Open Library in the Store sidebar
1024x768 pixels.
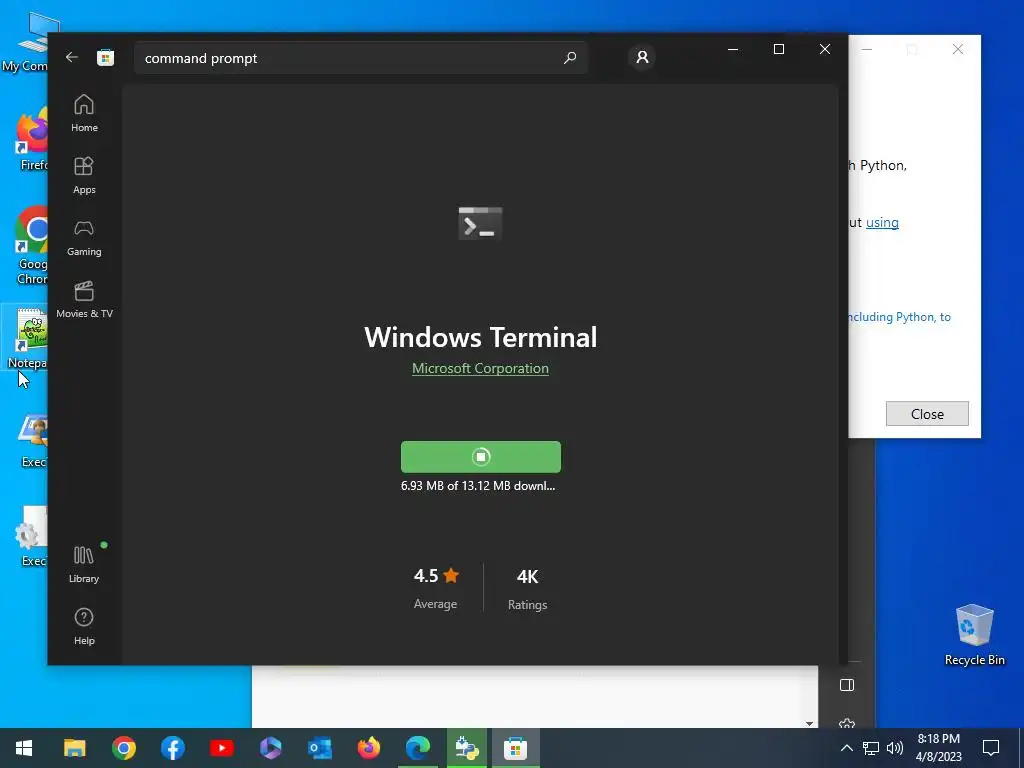coord(84,564)
